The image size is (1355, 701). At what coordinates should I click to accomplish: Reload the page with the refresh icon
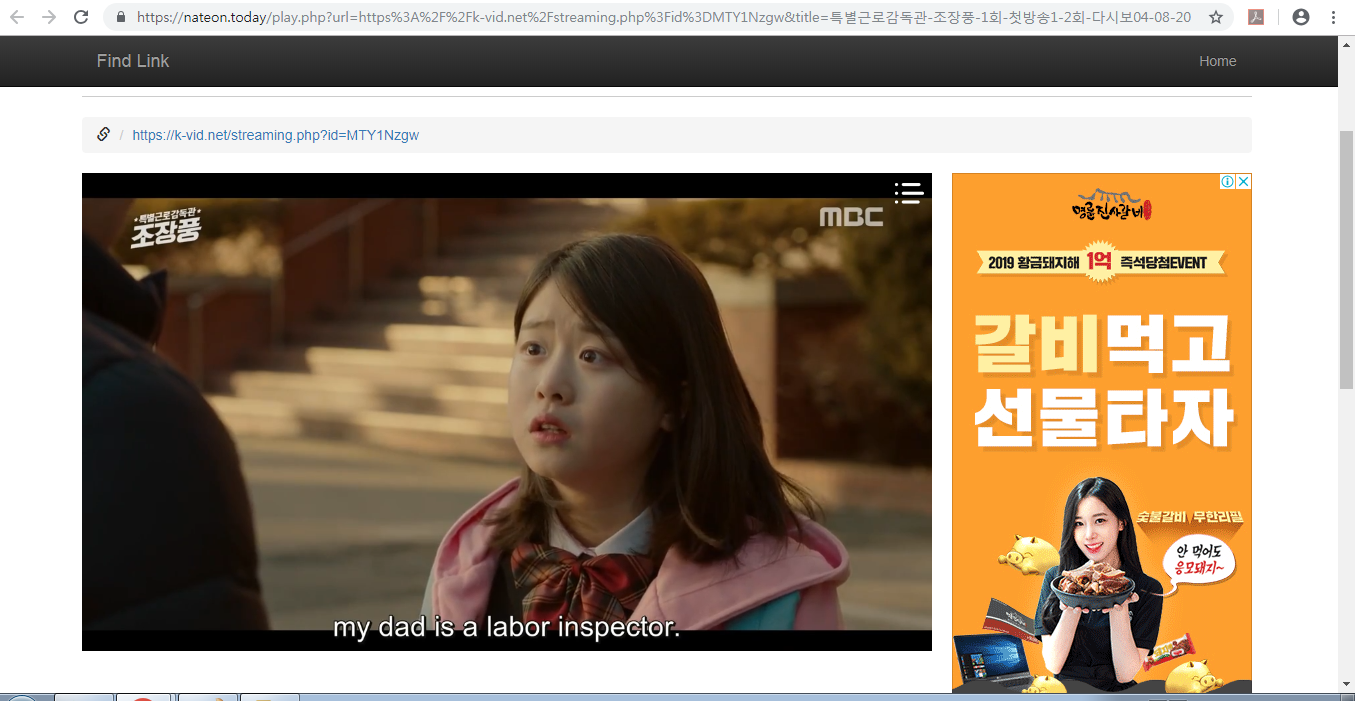pyautogui.click(x=82, y=17)
